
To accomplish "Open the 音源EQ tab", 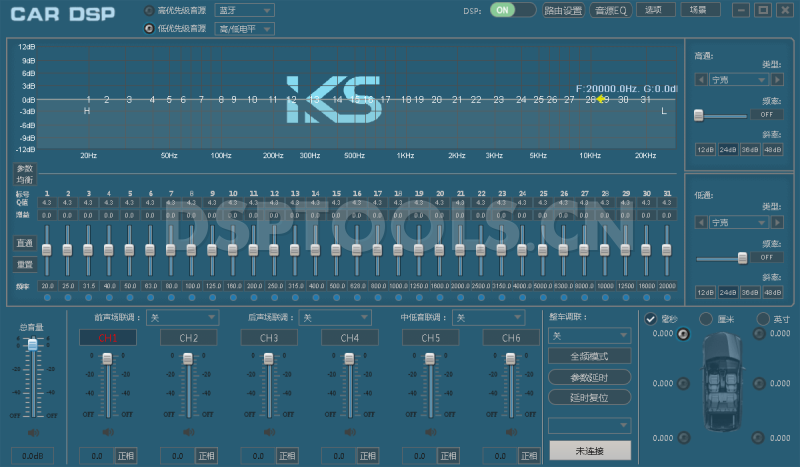I will pyautogui.click(x=609, y=10).
